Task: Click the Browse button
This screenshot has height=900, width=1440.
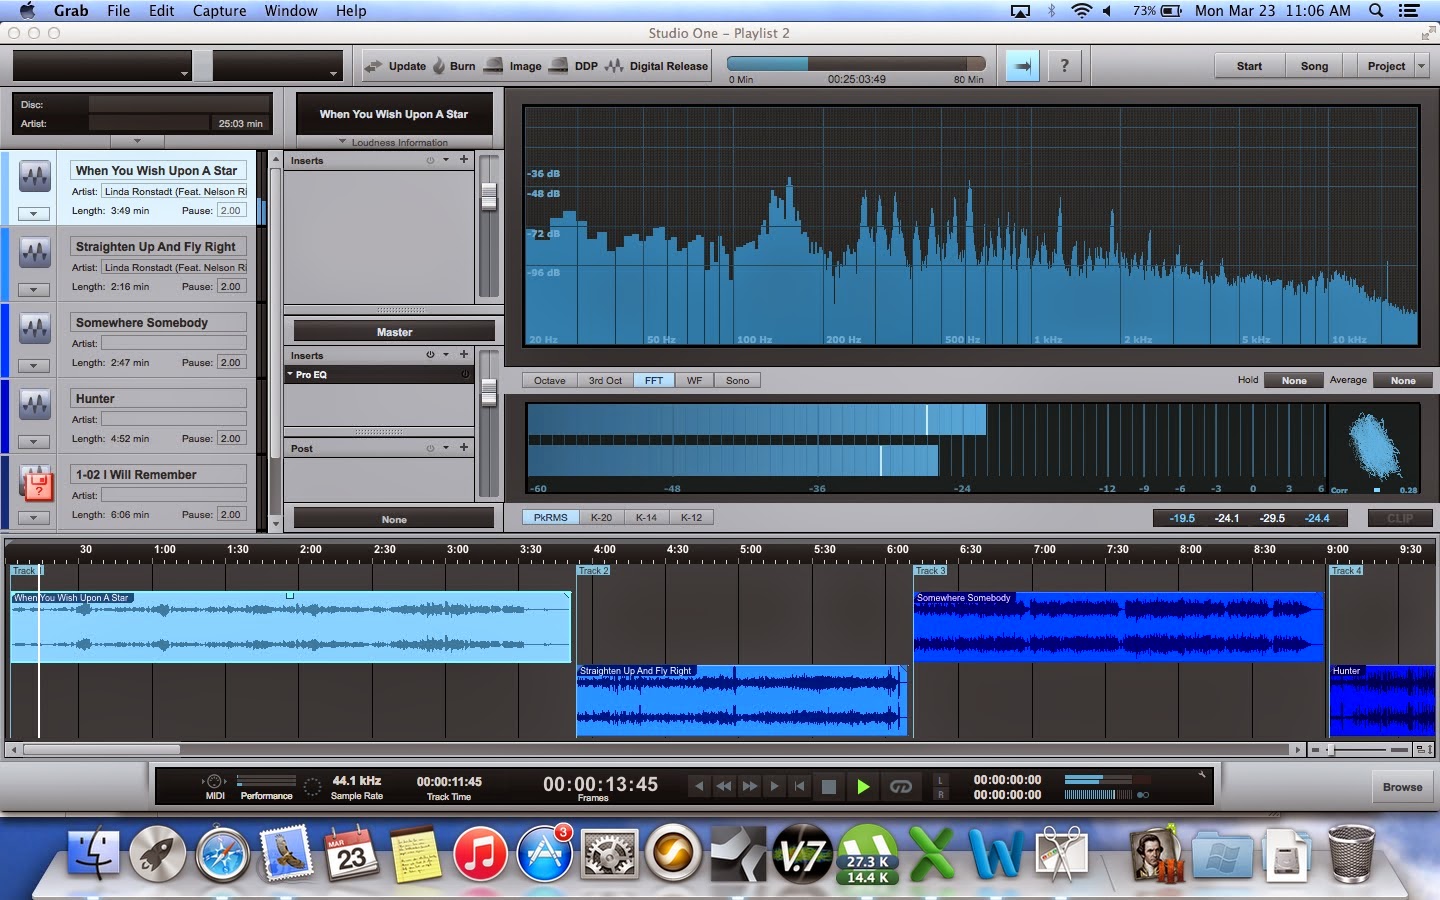Action: point(1402,787)
